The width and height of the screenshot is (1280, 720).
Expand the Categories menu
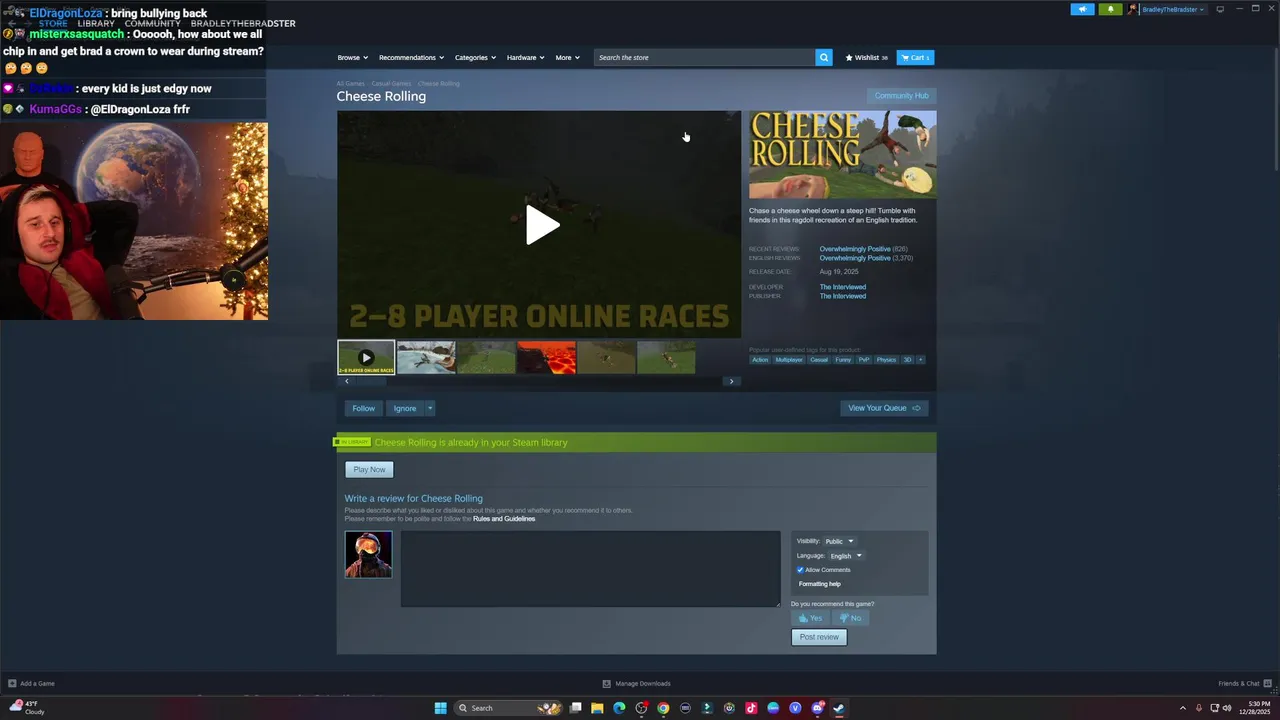pos(475,57)
